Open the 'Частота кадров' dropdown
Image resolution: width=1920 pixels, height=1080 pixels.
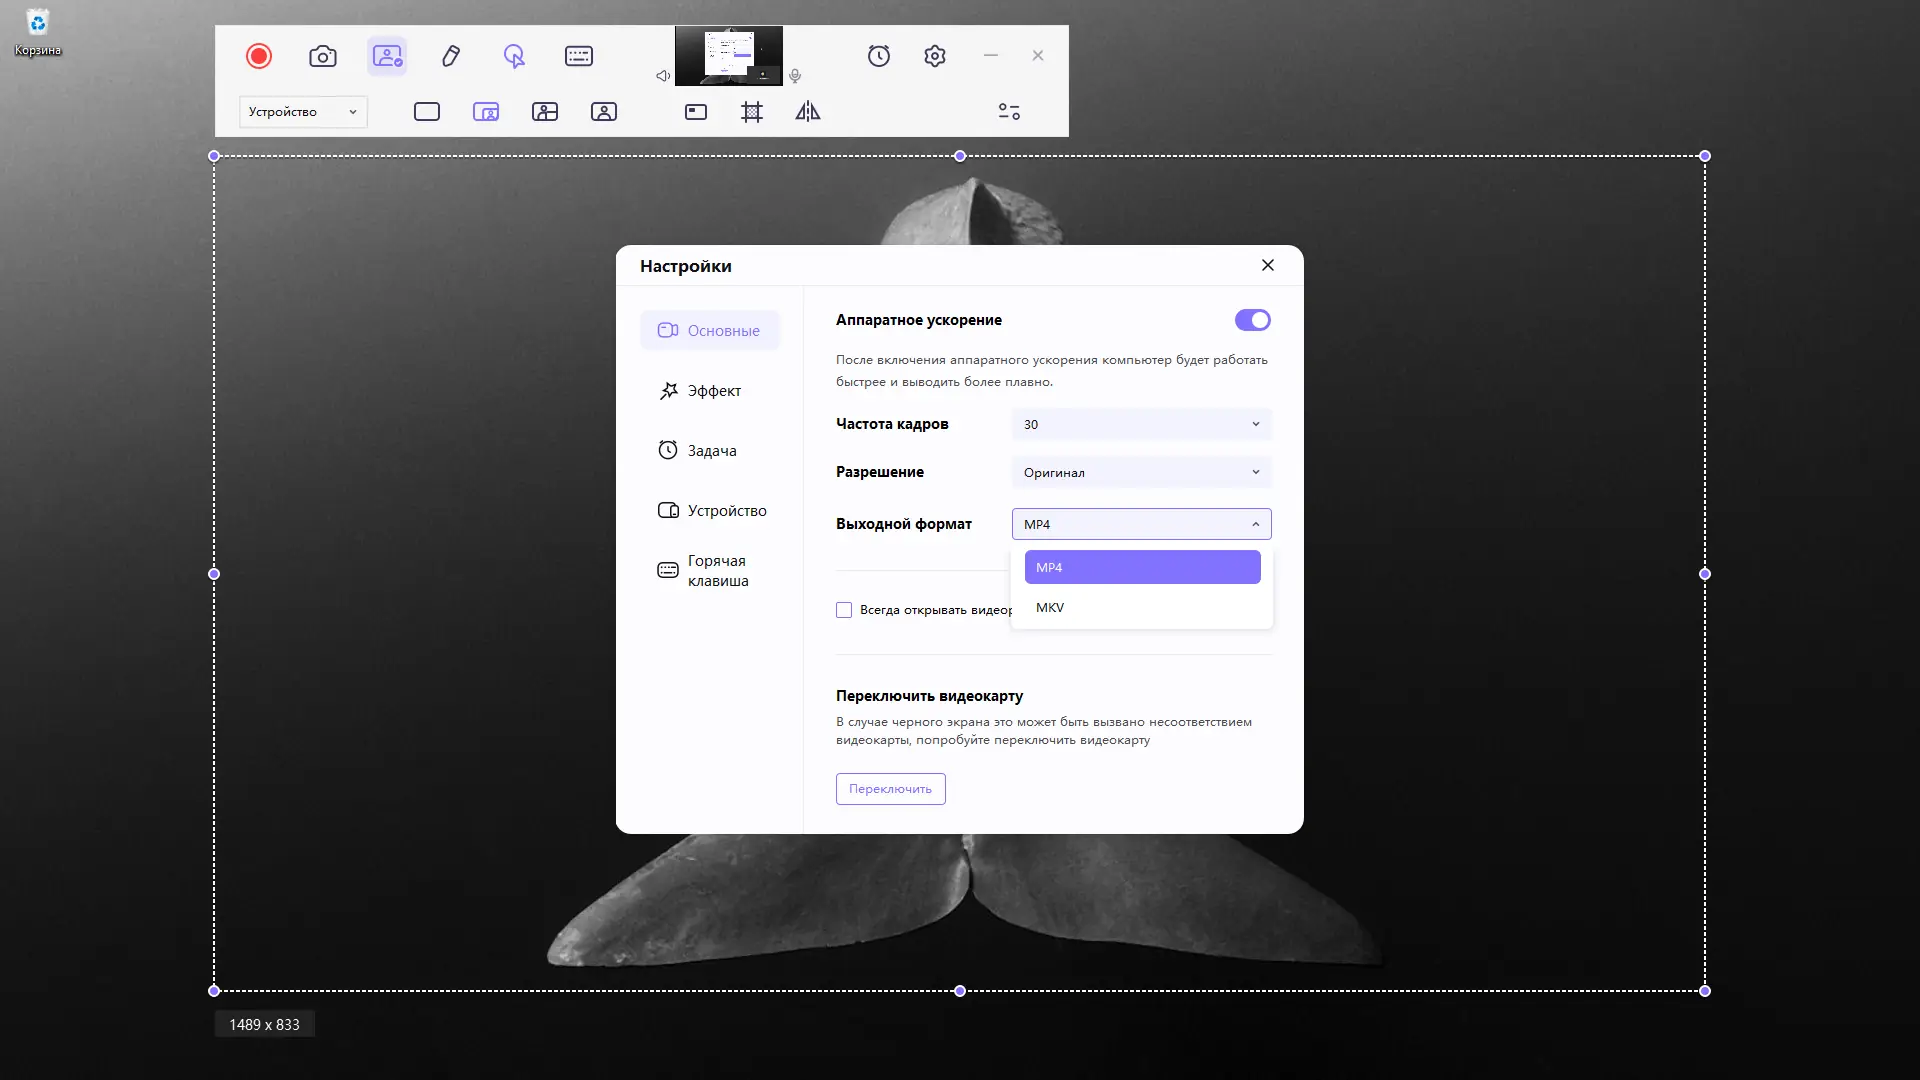pos(1141,424)
